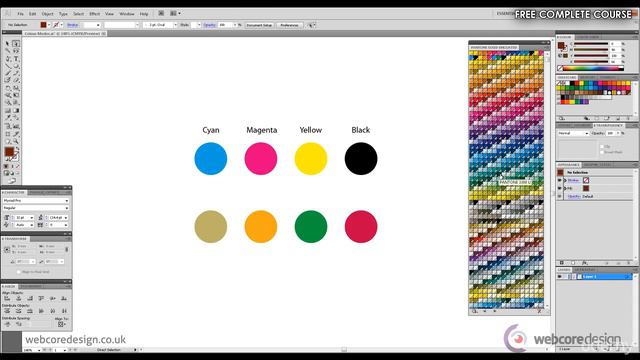Open Align To options in Align panel
640x360 pixels.
[x=61, y=324]
